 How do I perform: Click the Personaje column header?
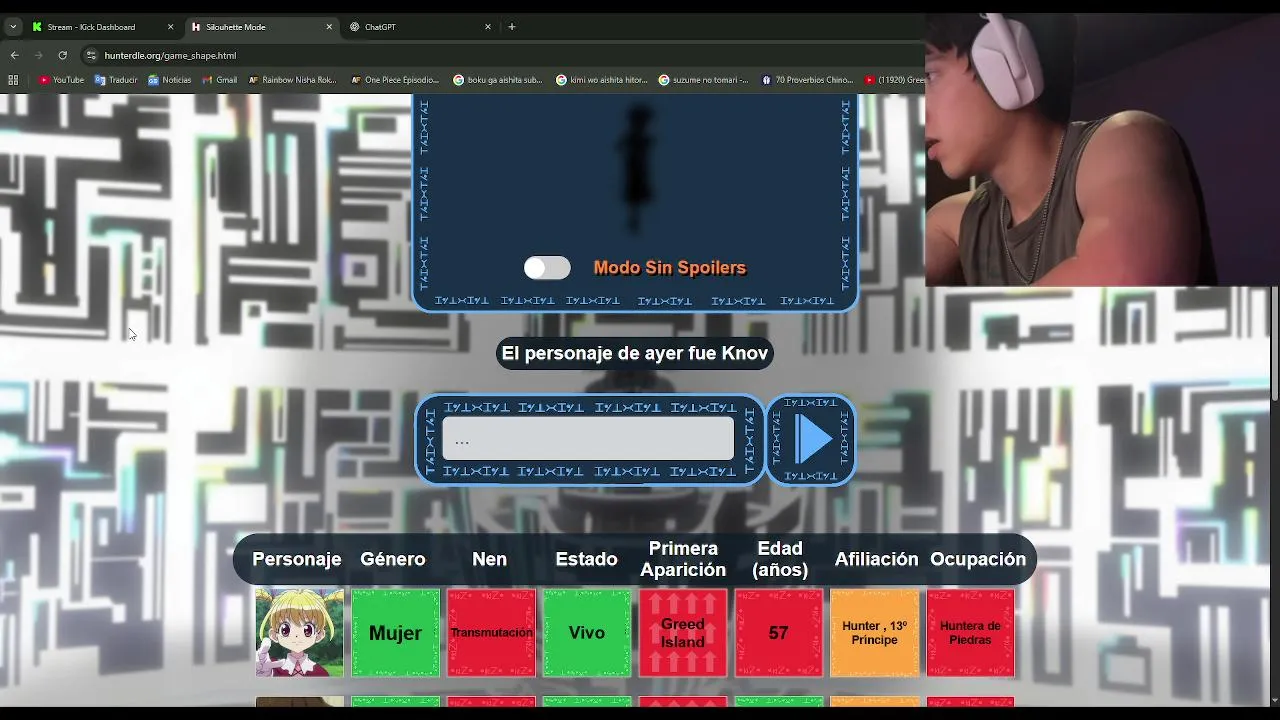297,559
